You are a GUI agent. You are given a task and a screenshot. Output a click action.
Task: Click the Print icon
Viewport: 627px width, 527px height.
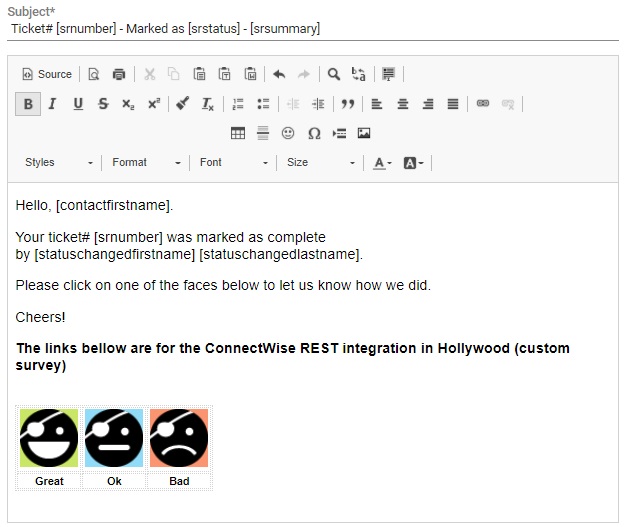coord(119,74)
